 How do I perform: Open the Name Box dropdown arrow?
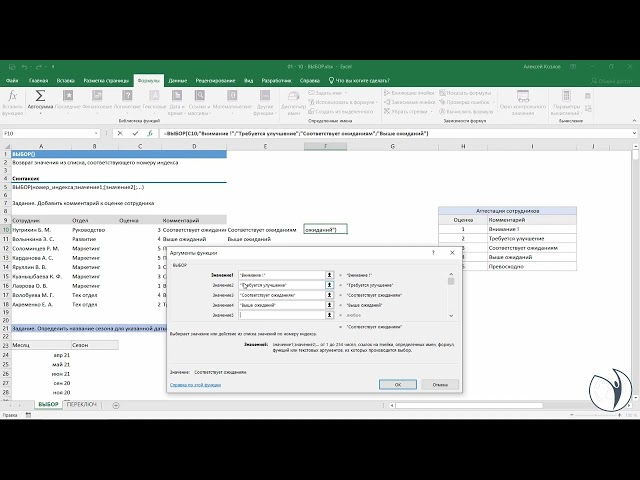point(96,133)
